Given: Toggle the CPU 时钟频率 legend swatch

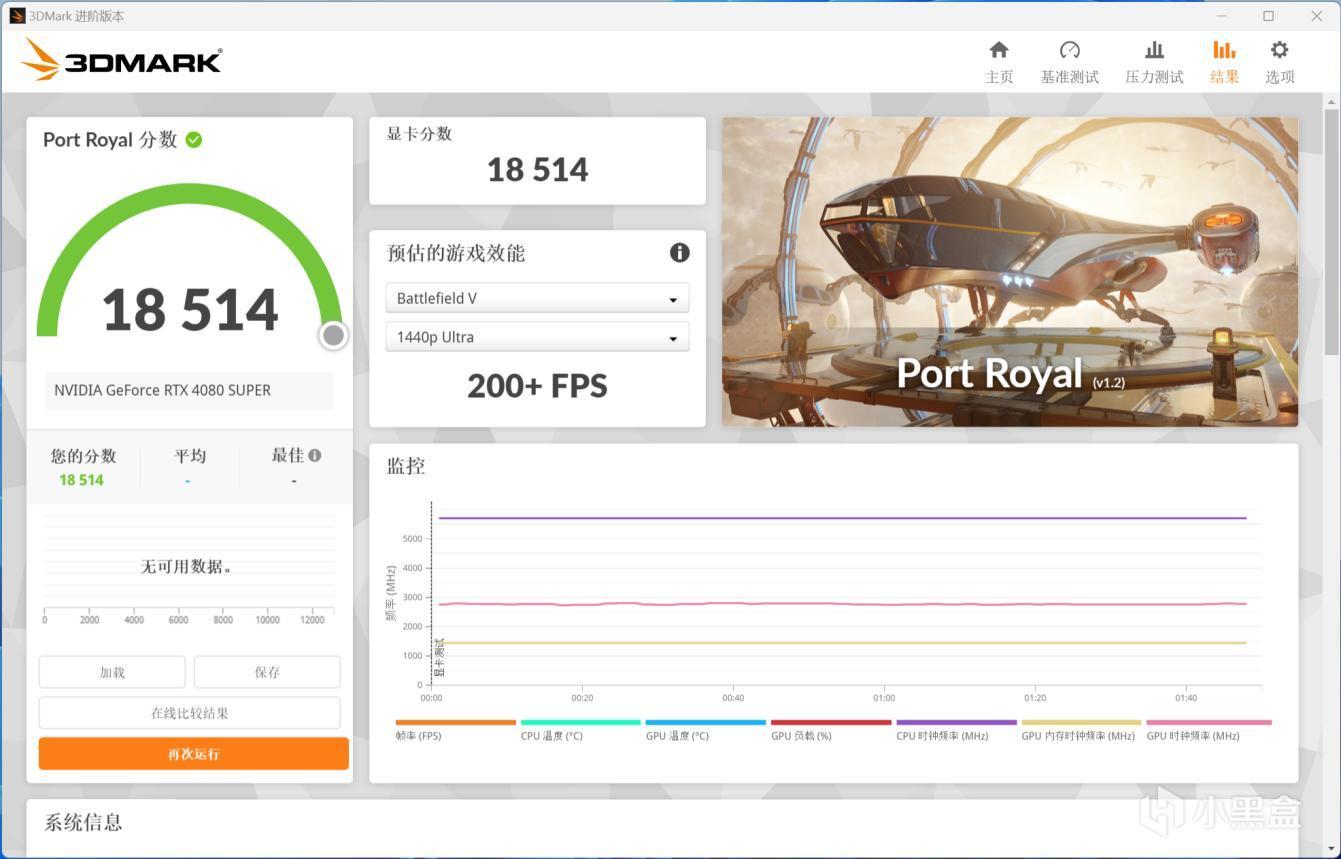Looking at the screenshot, I should click(957, 722).
